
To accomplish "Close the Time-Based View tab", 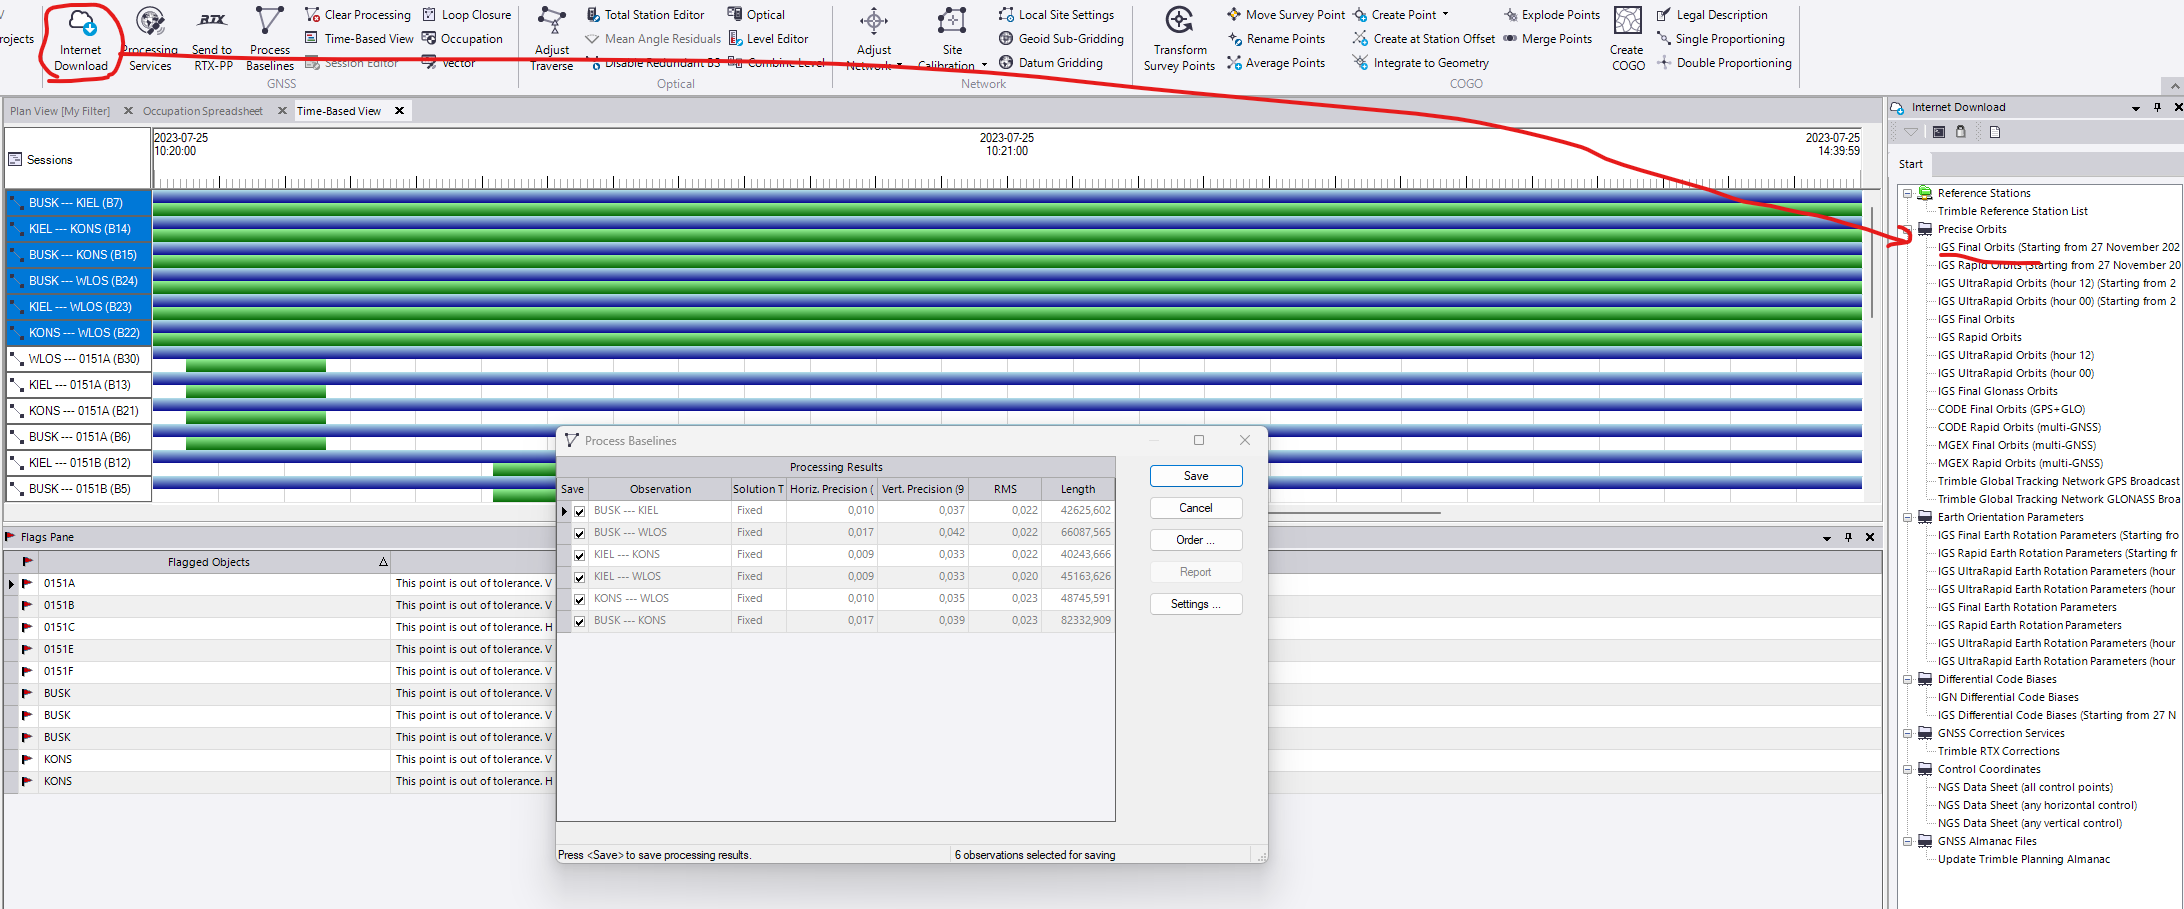I will pos(399,111).
